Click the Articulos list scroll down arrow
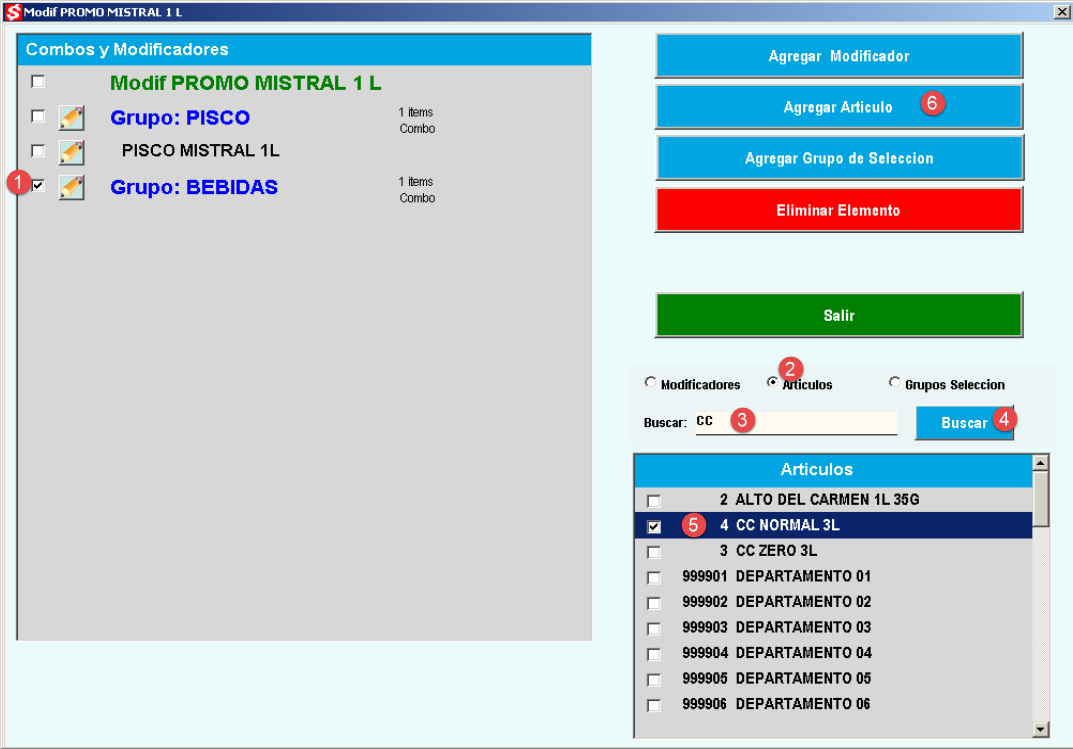Viewport: 1073px width, 749px height. (x=1040, y=729)
